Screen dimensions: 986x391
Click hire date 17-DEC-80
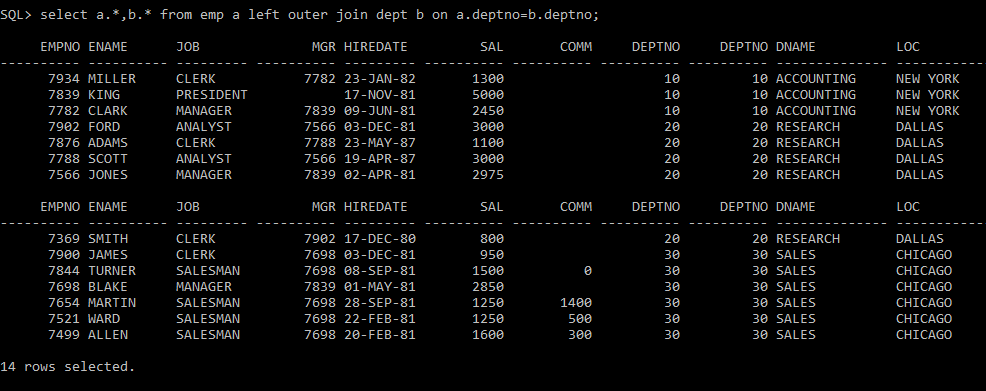coord(380,239)
